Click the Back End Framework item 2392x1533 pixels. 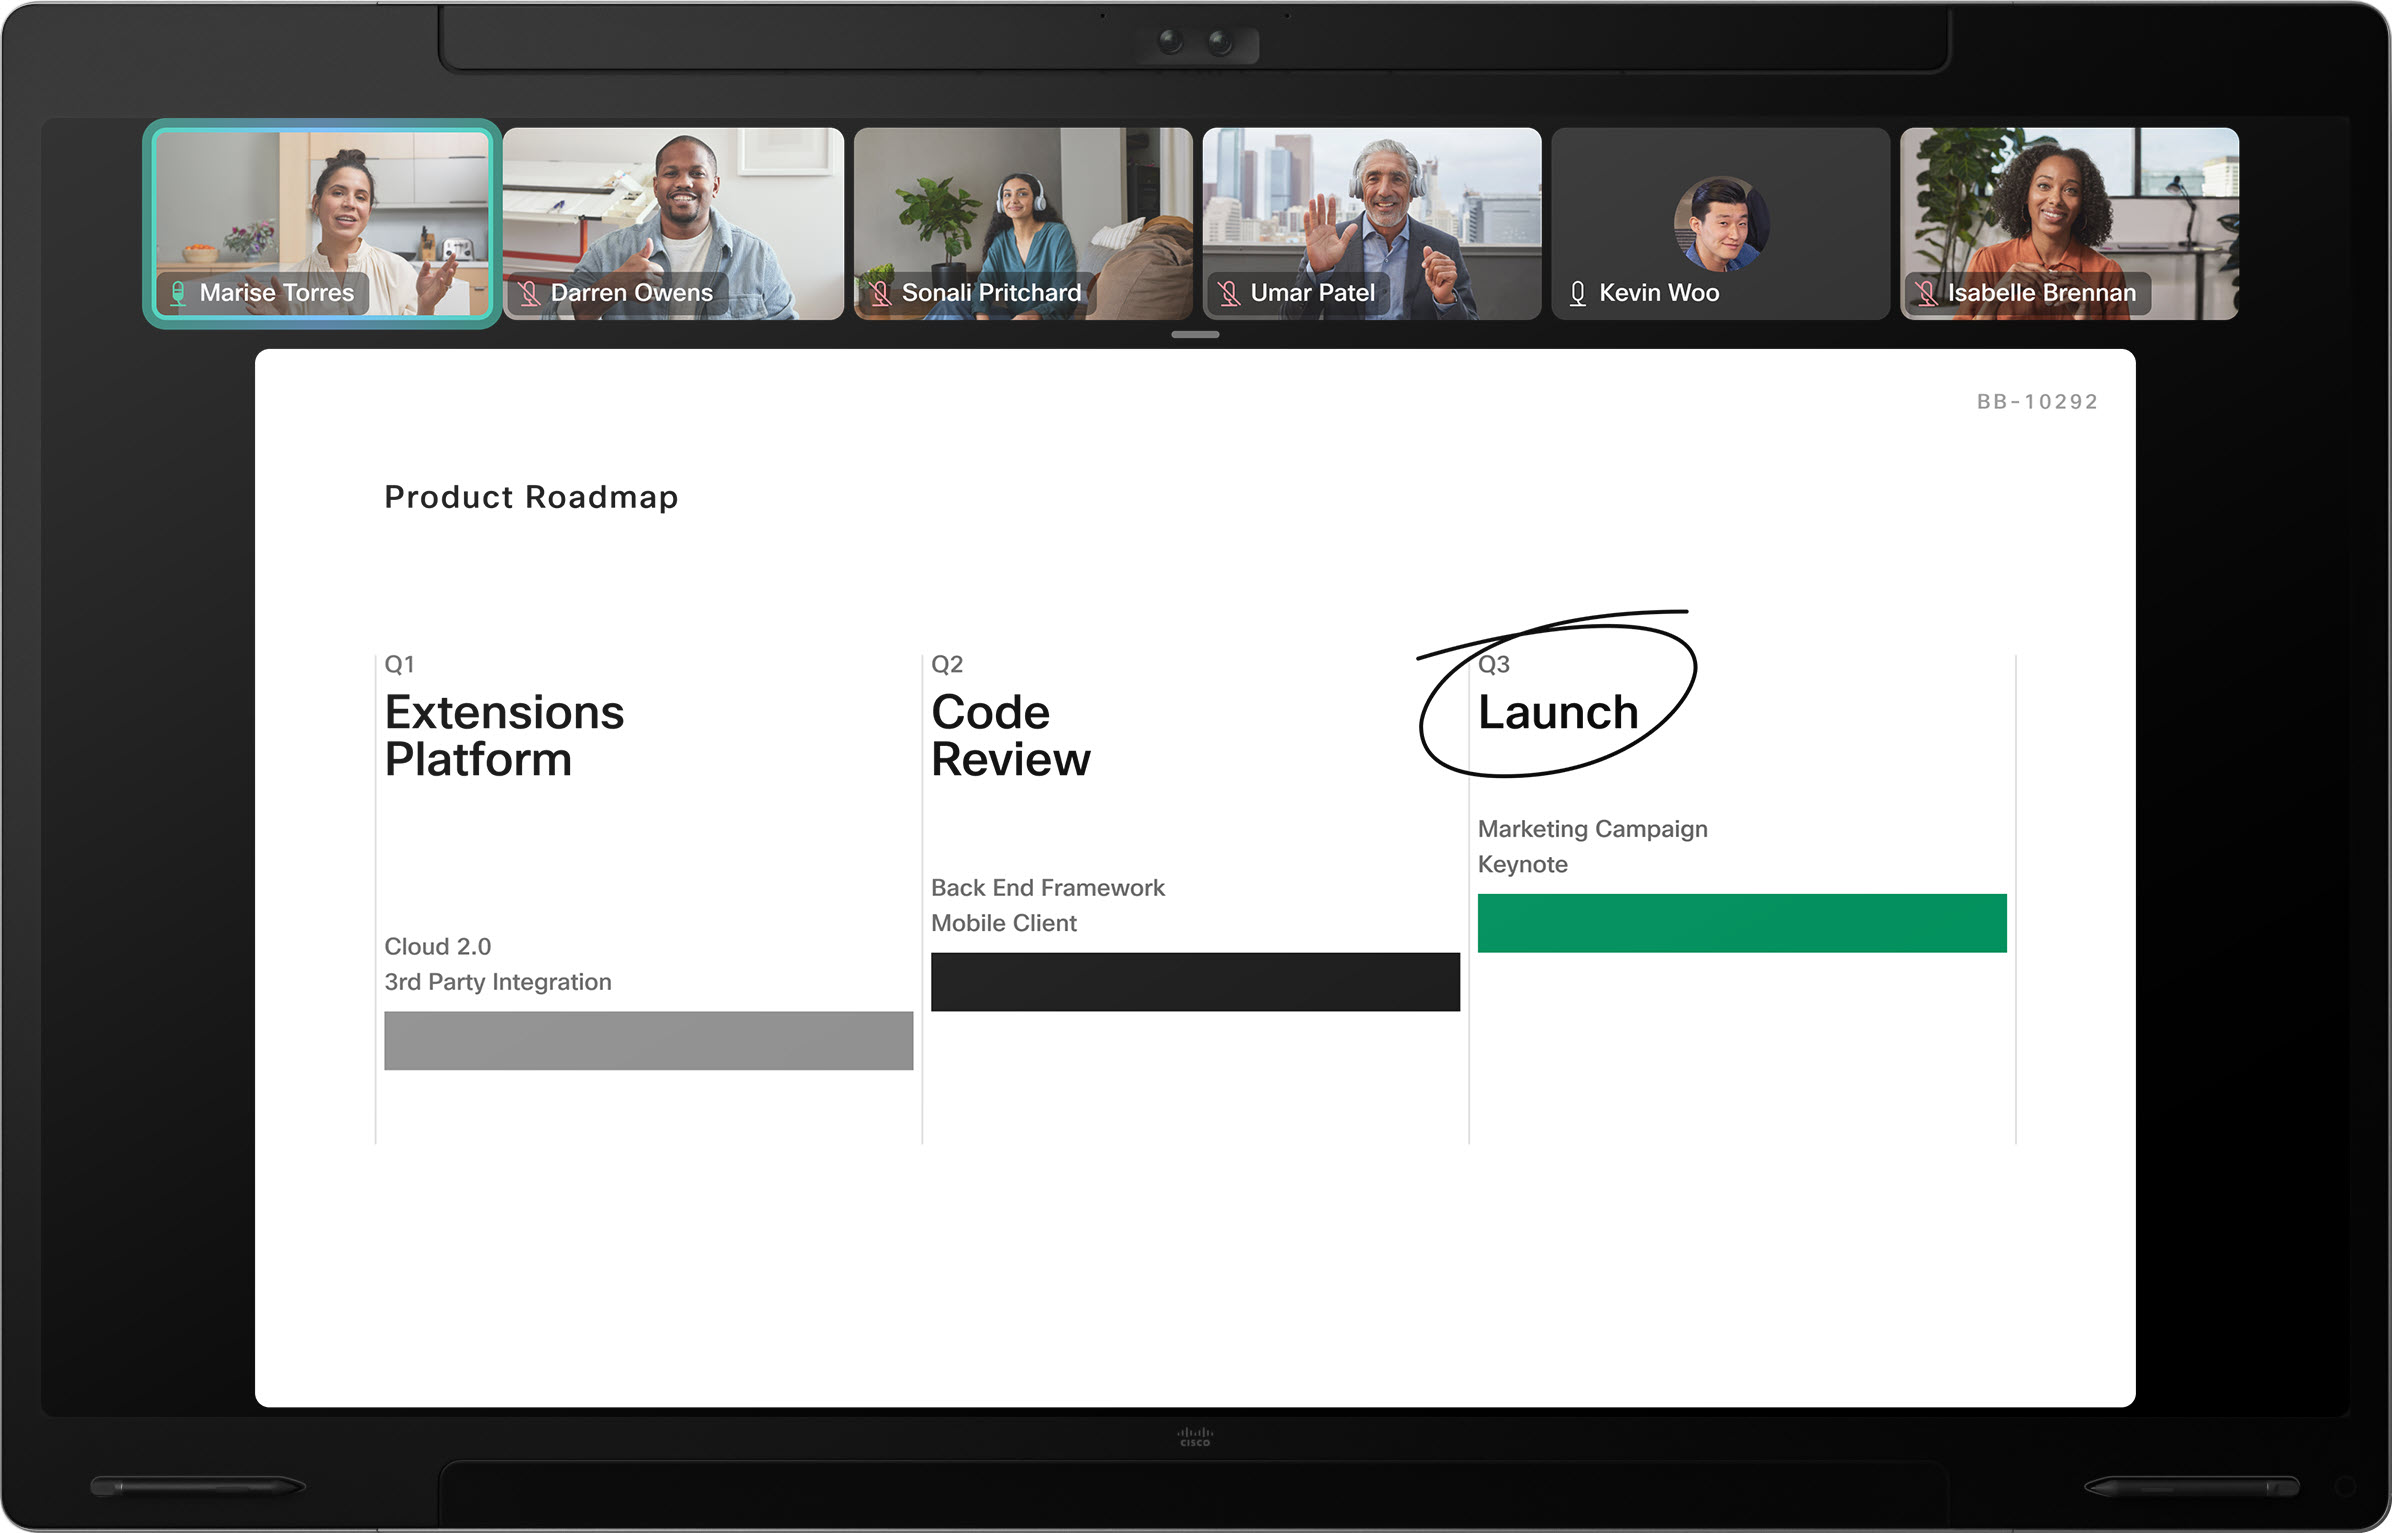[1048, 888]
